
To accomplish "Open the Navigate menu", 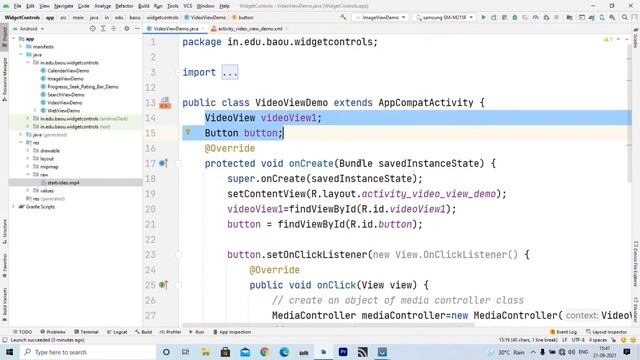I will (x=63, y=6).
